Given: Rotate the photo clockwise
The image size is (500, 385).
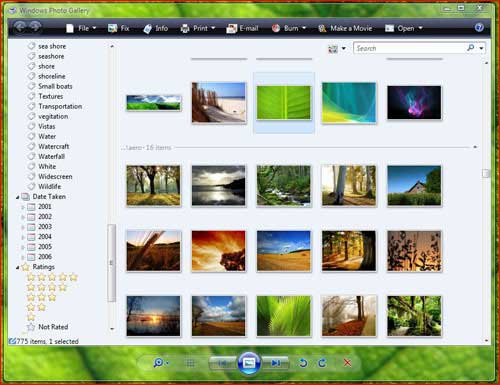Looking at the screenshot, I should [x=322, y=363].
